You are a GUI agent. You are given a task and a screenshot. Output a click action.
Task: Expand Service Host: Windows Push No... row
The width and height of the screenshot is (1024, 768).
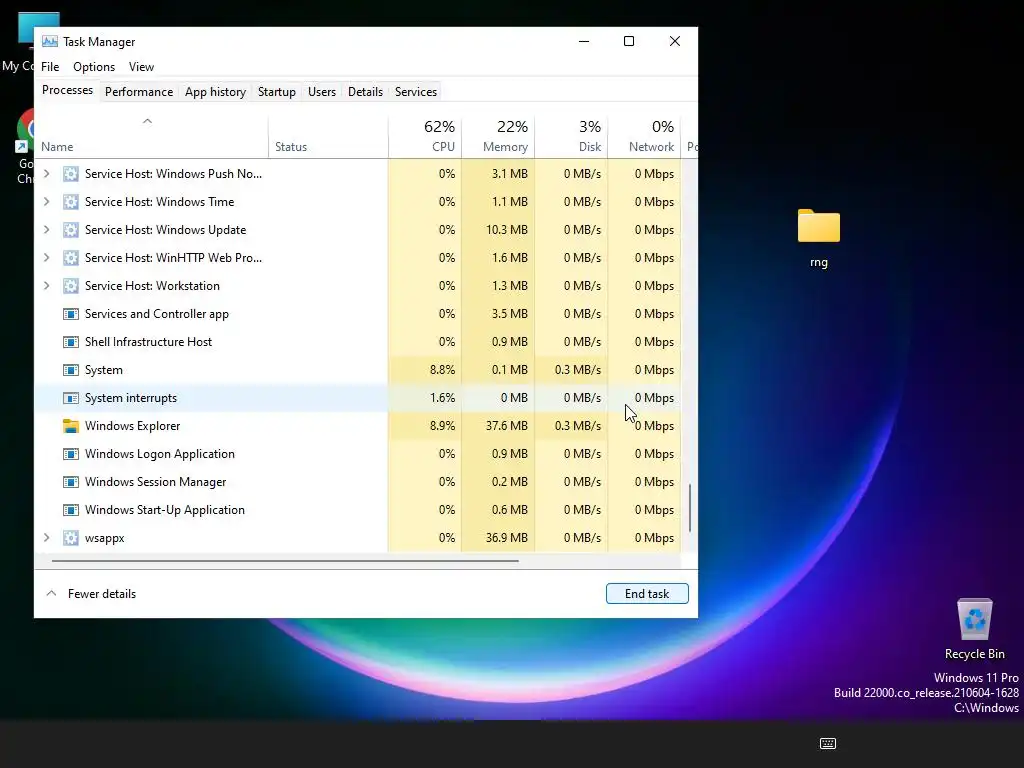[x=46, y=174]
